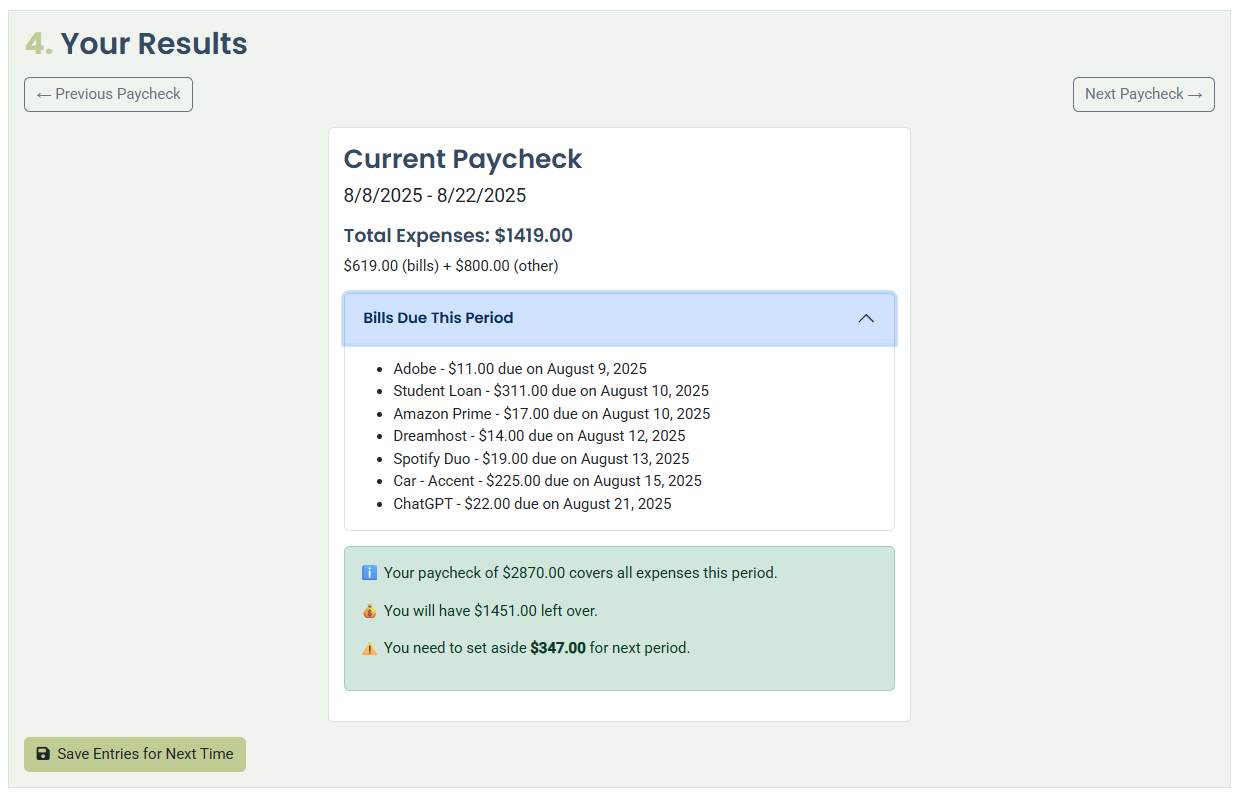
Task: Click the Total Expenses heading
Action: (458, 235)
